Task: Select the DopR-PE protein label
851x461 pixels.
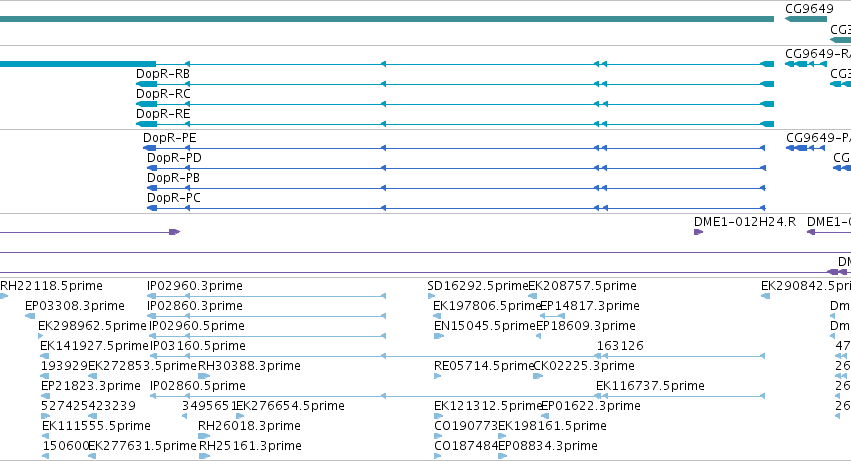Action: pyautogui.click(x=170, y=138)
